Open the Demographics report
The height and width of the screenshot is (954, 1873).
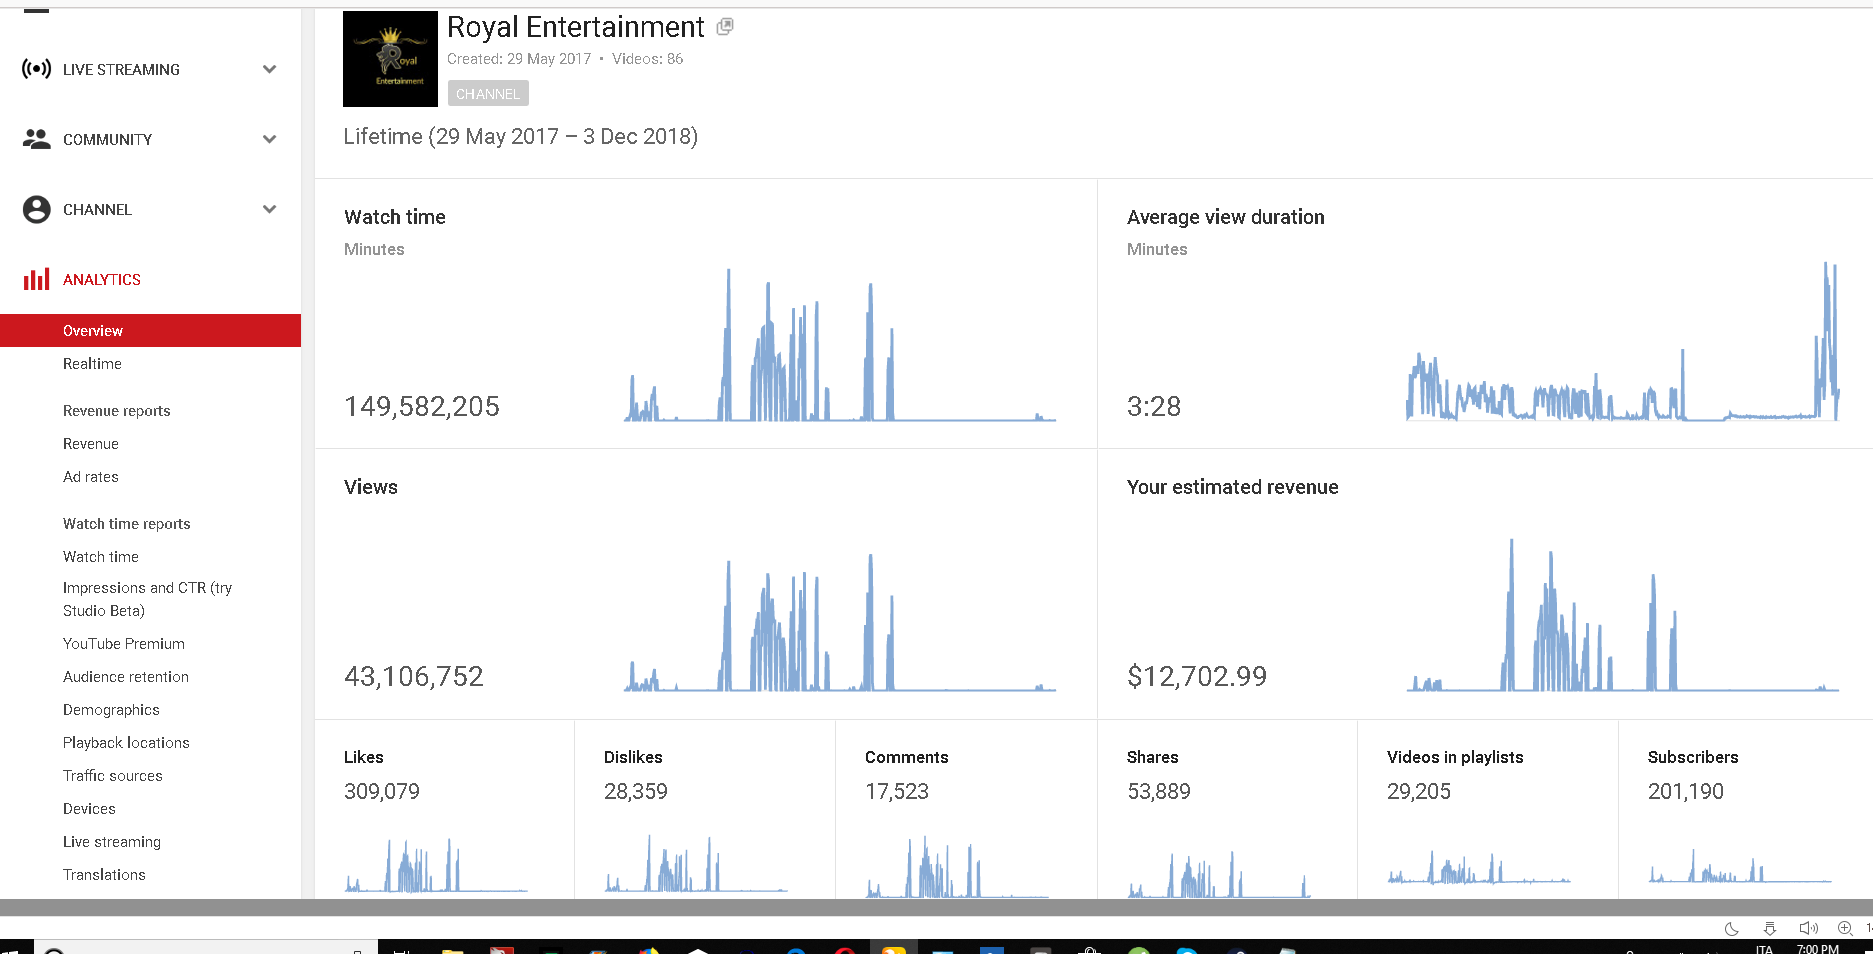[111, 710]
